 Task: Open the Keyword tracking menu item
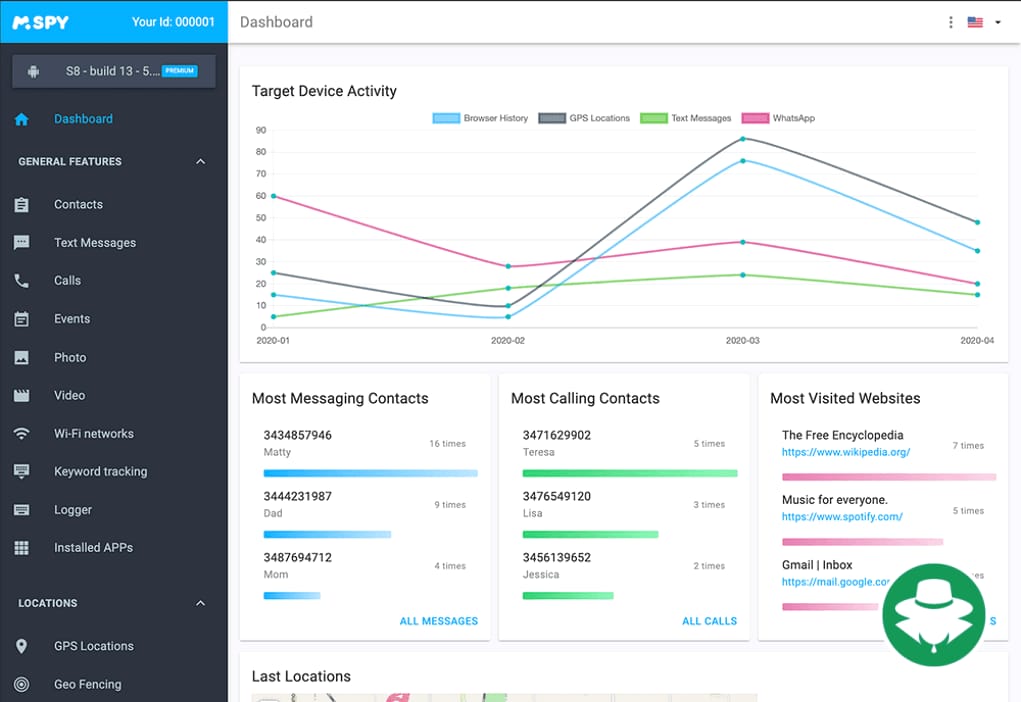100,472
